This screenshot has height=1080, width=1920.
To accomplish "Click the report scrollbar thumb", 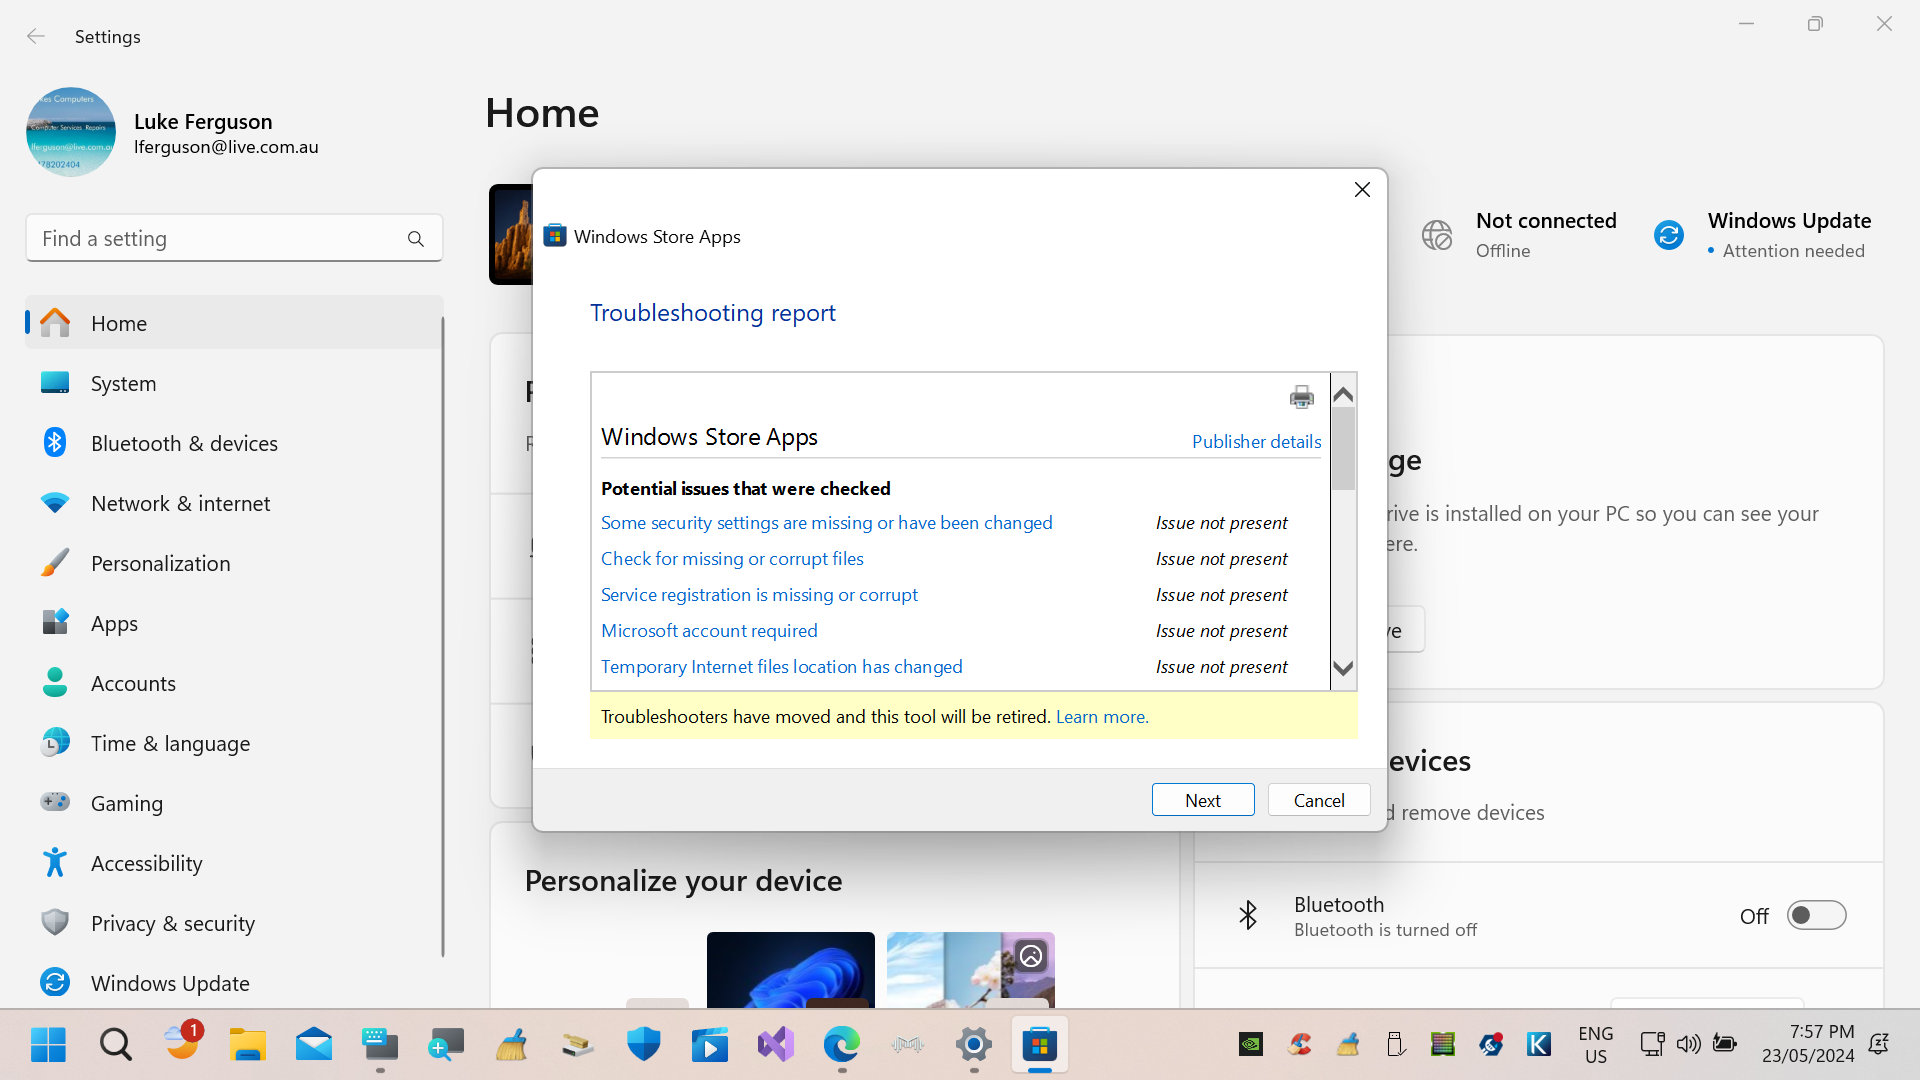I will [x=1343, y=449].
